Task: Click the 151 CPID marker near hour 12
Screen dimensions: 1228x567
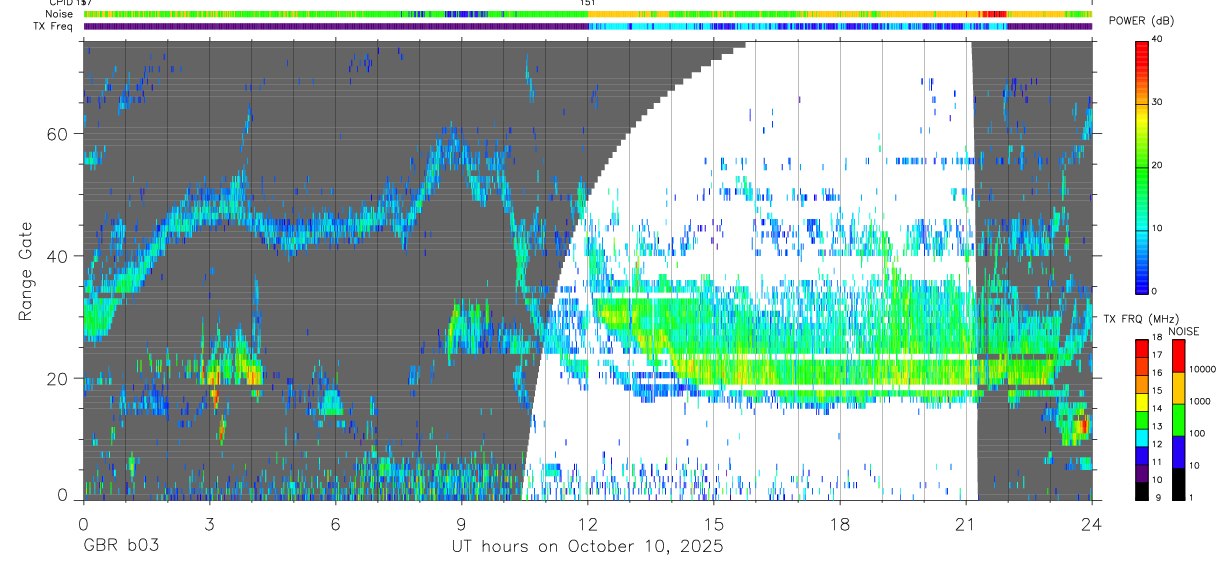Action: click(x=588, y=3)
